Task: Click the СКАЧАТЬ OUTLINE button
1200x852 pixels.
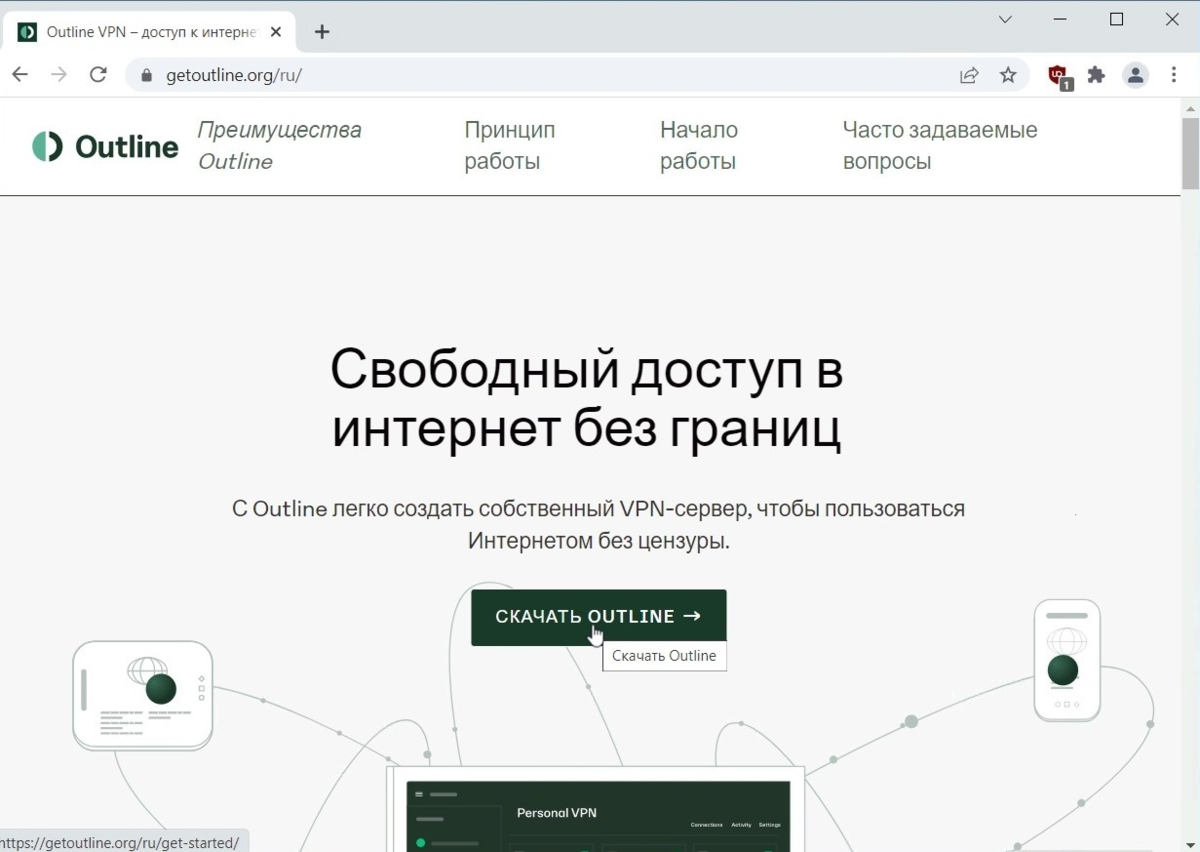Action: pos(598,617)
